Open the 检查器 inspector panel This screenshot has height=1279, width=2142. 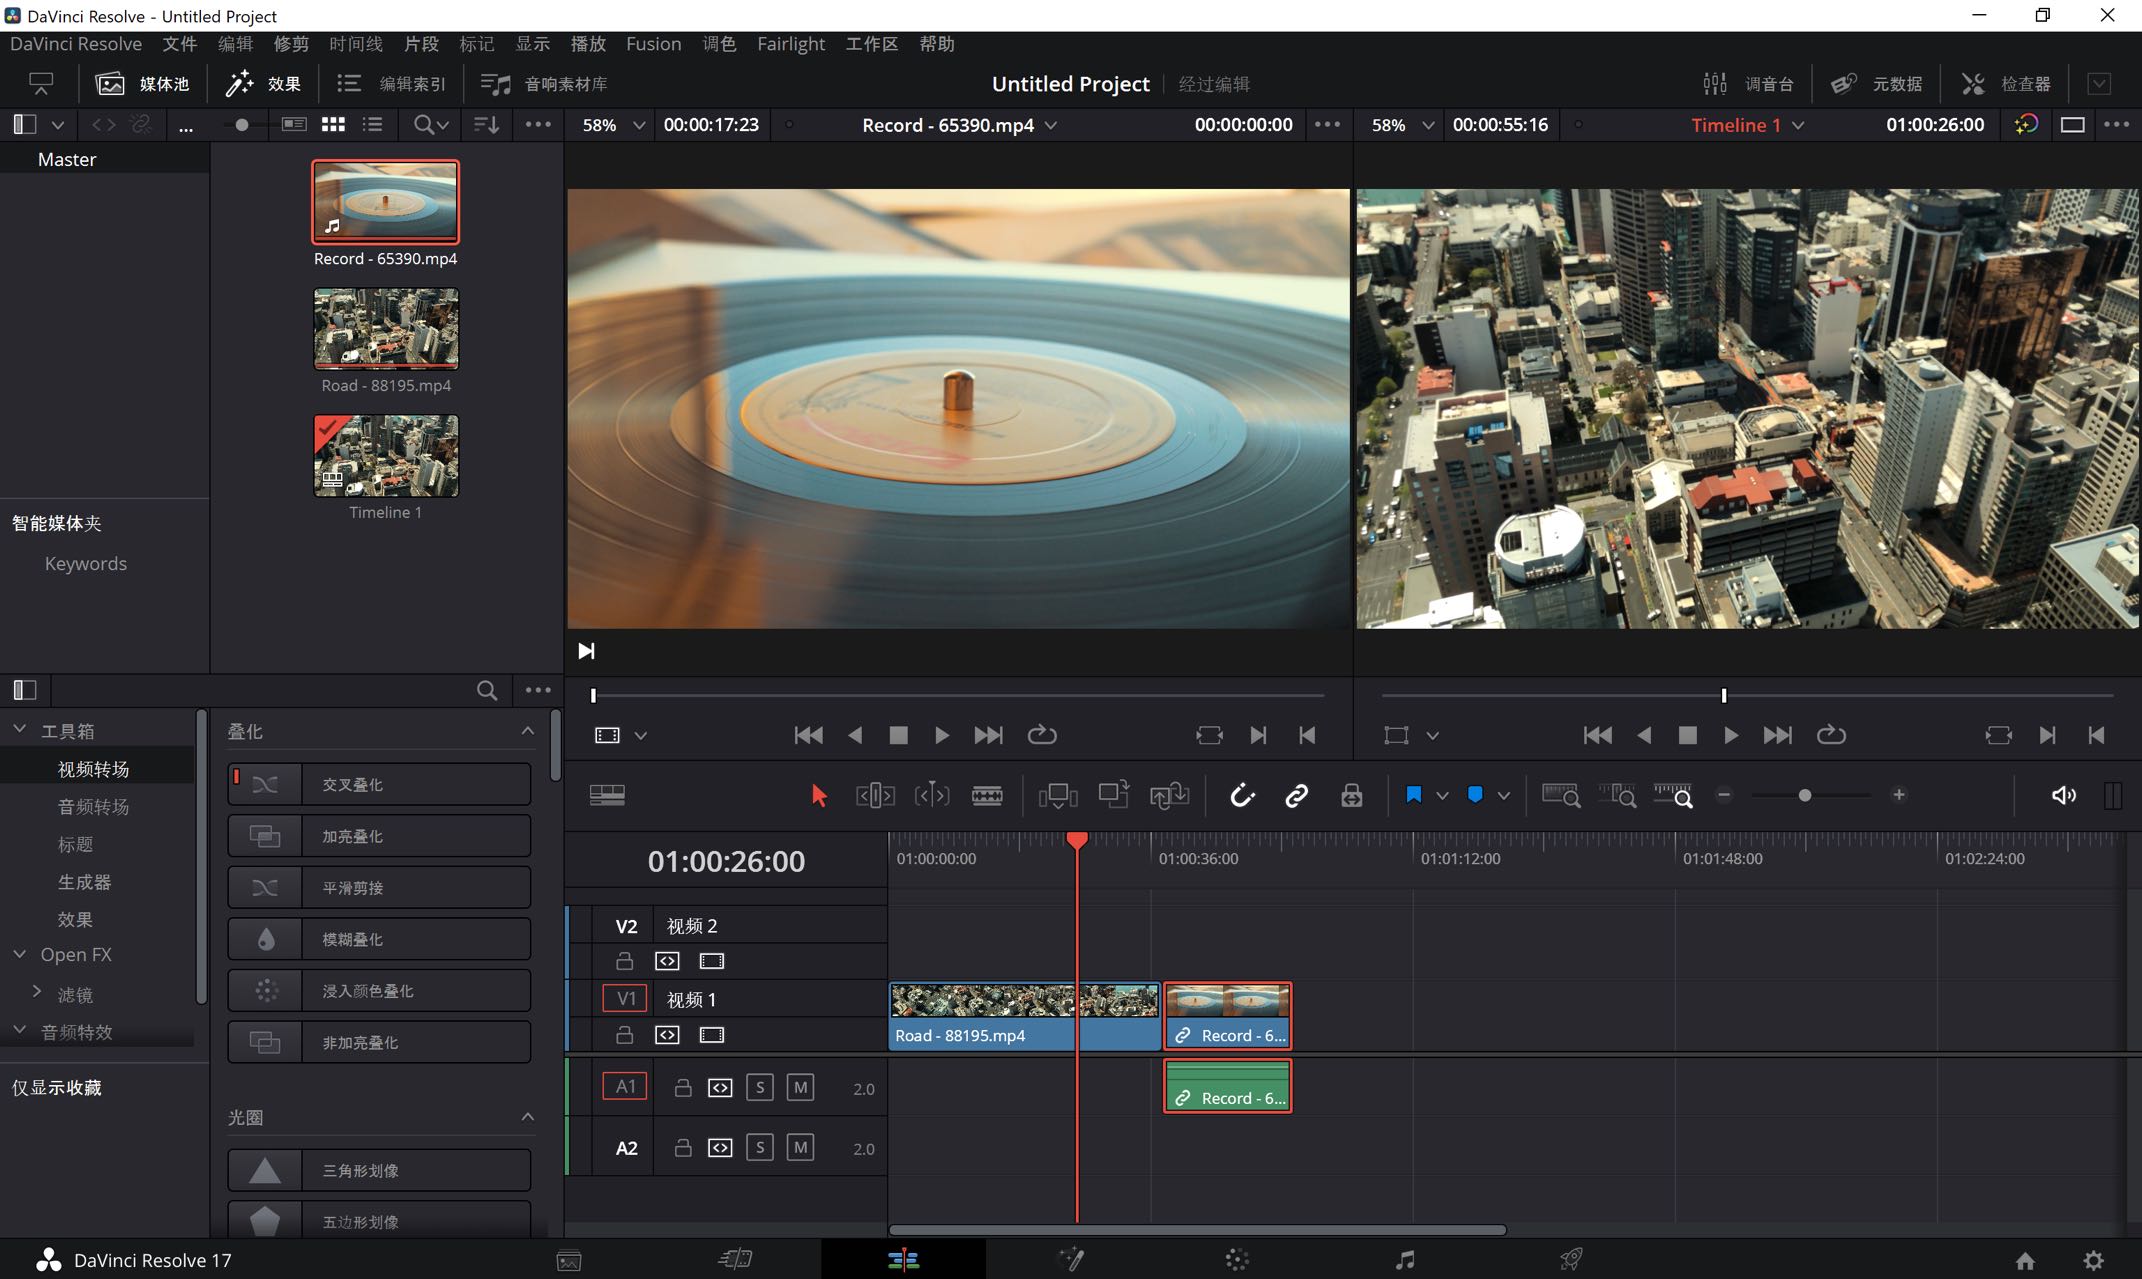click(2006, 84)
